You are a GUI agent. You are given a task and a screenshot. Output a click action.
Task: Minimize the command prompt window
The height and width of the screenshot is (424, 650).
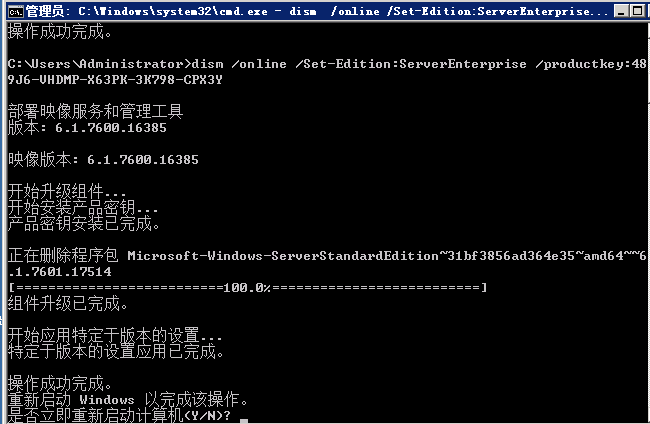621,11
